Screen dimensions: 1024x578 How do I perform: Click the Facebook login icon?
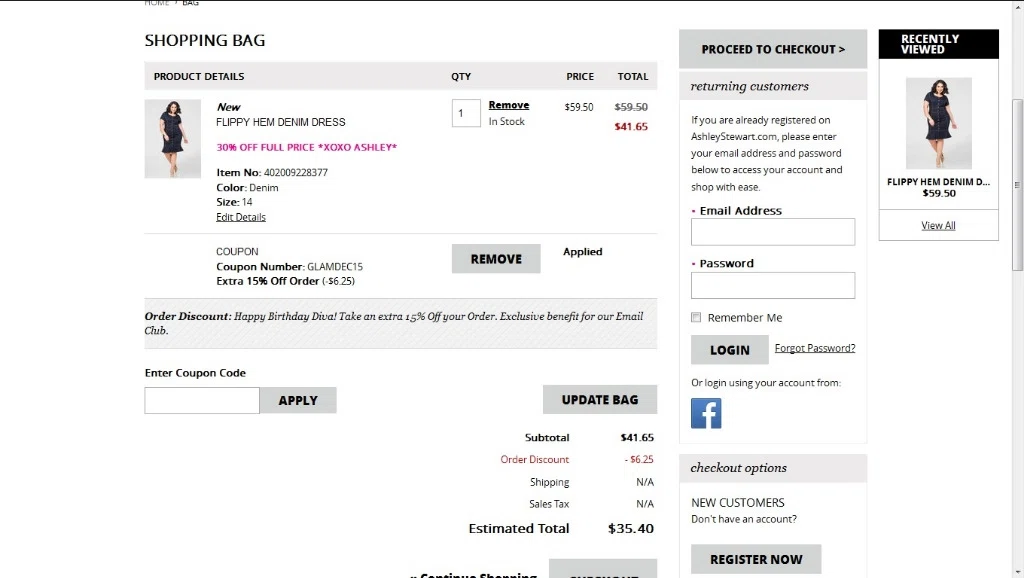tap(706, 413)
